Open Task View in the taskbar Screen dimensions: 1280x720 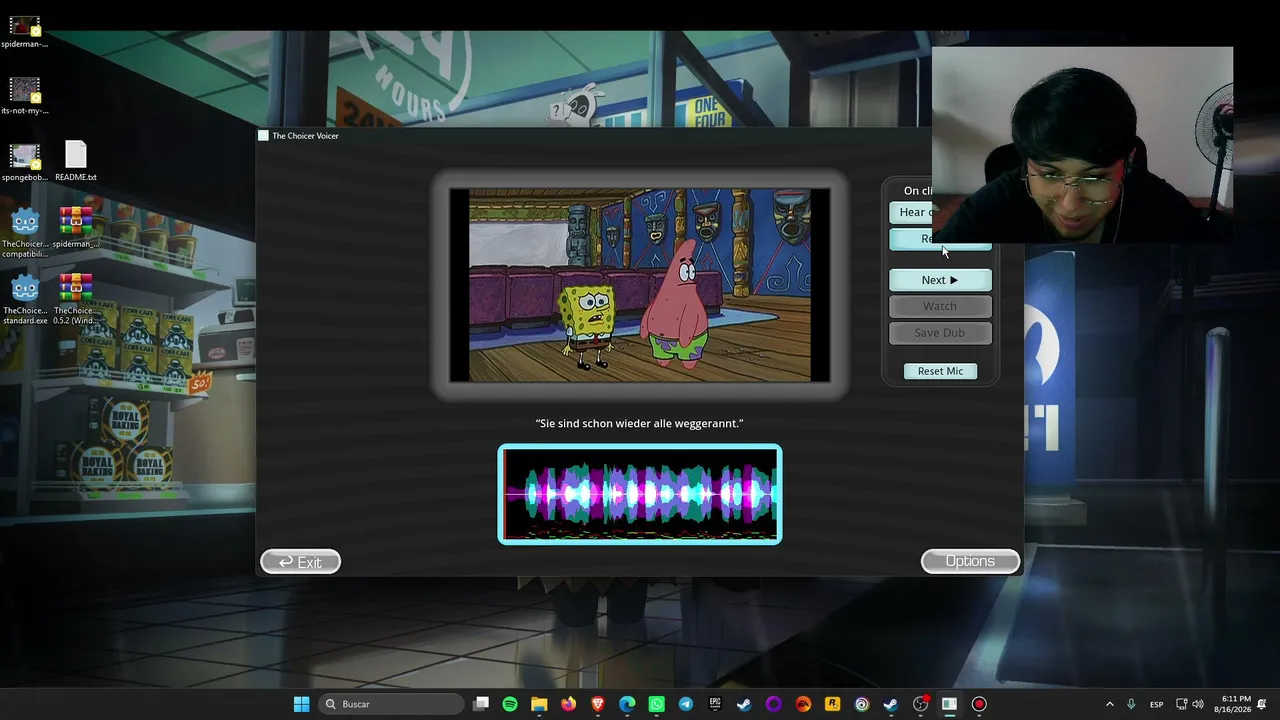[x=481, y=704]
